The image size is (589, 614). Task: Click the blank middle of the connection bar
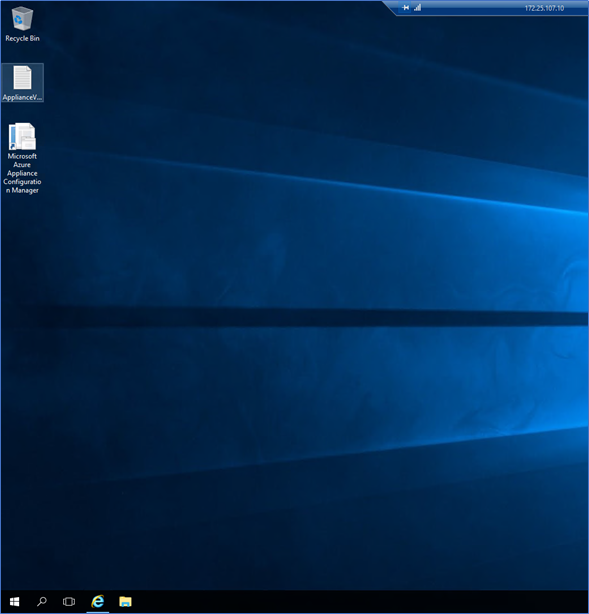(472, 8)
